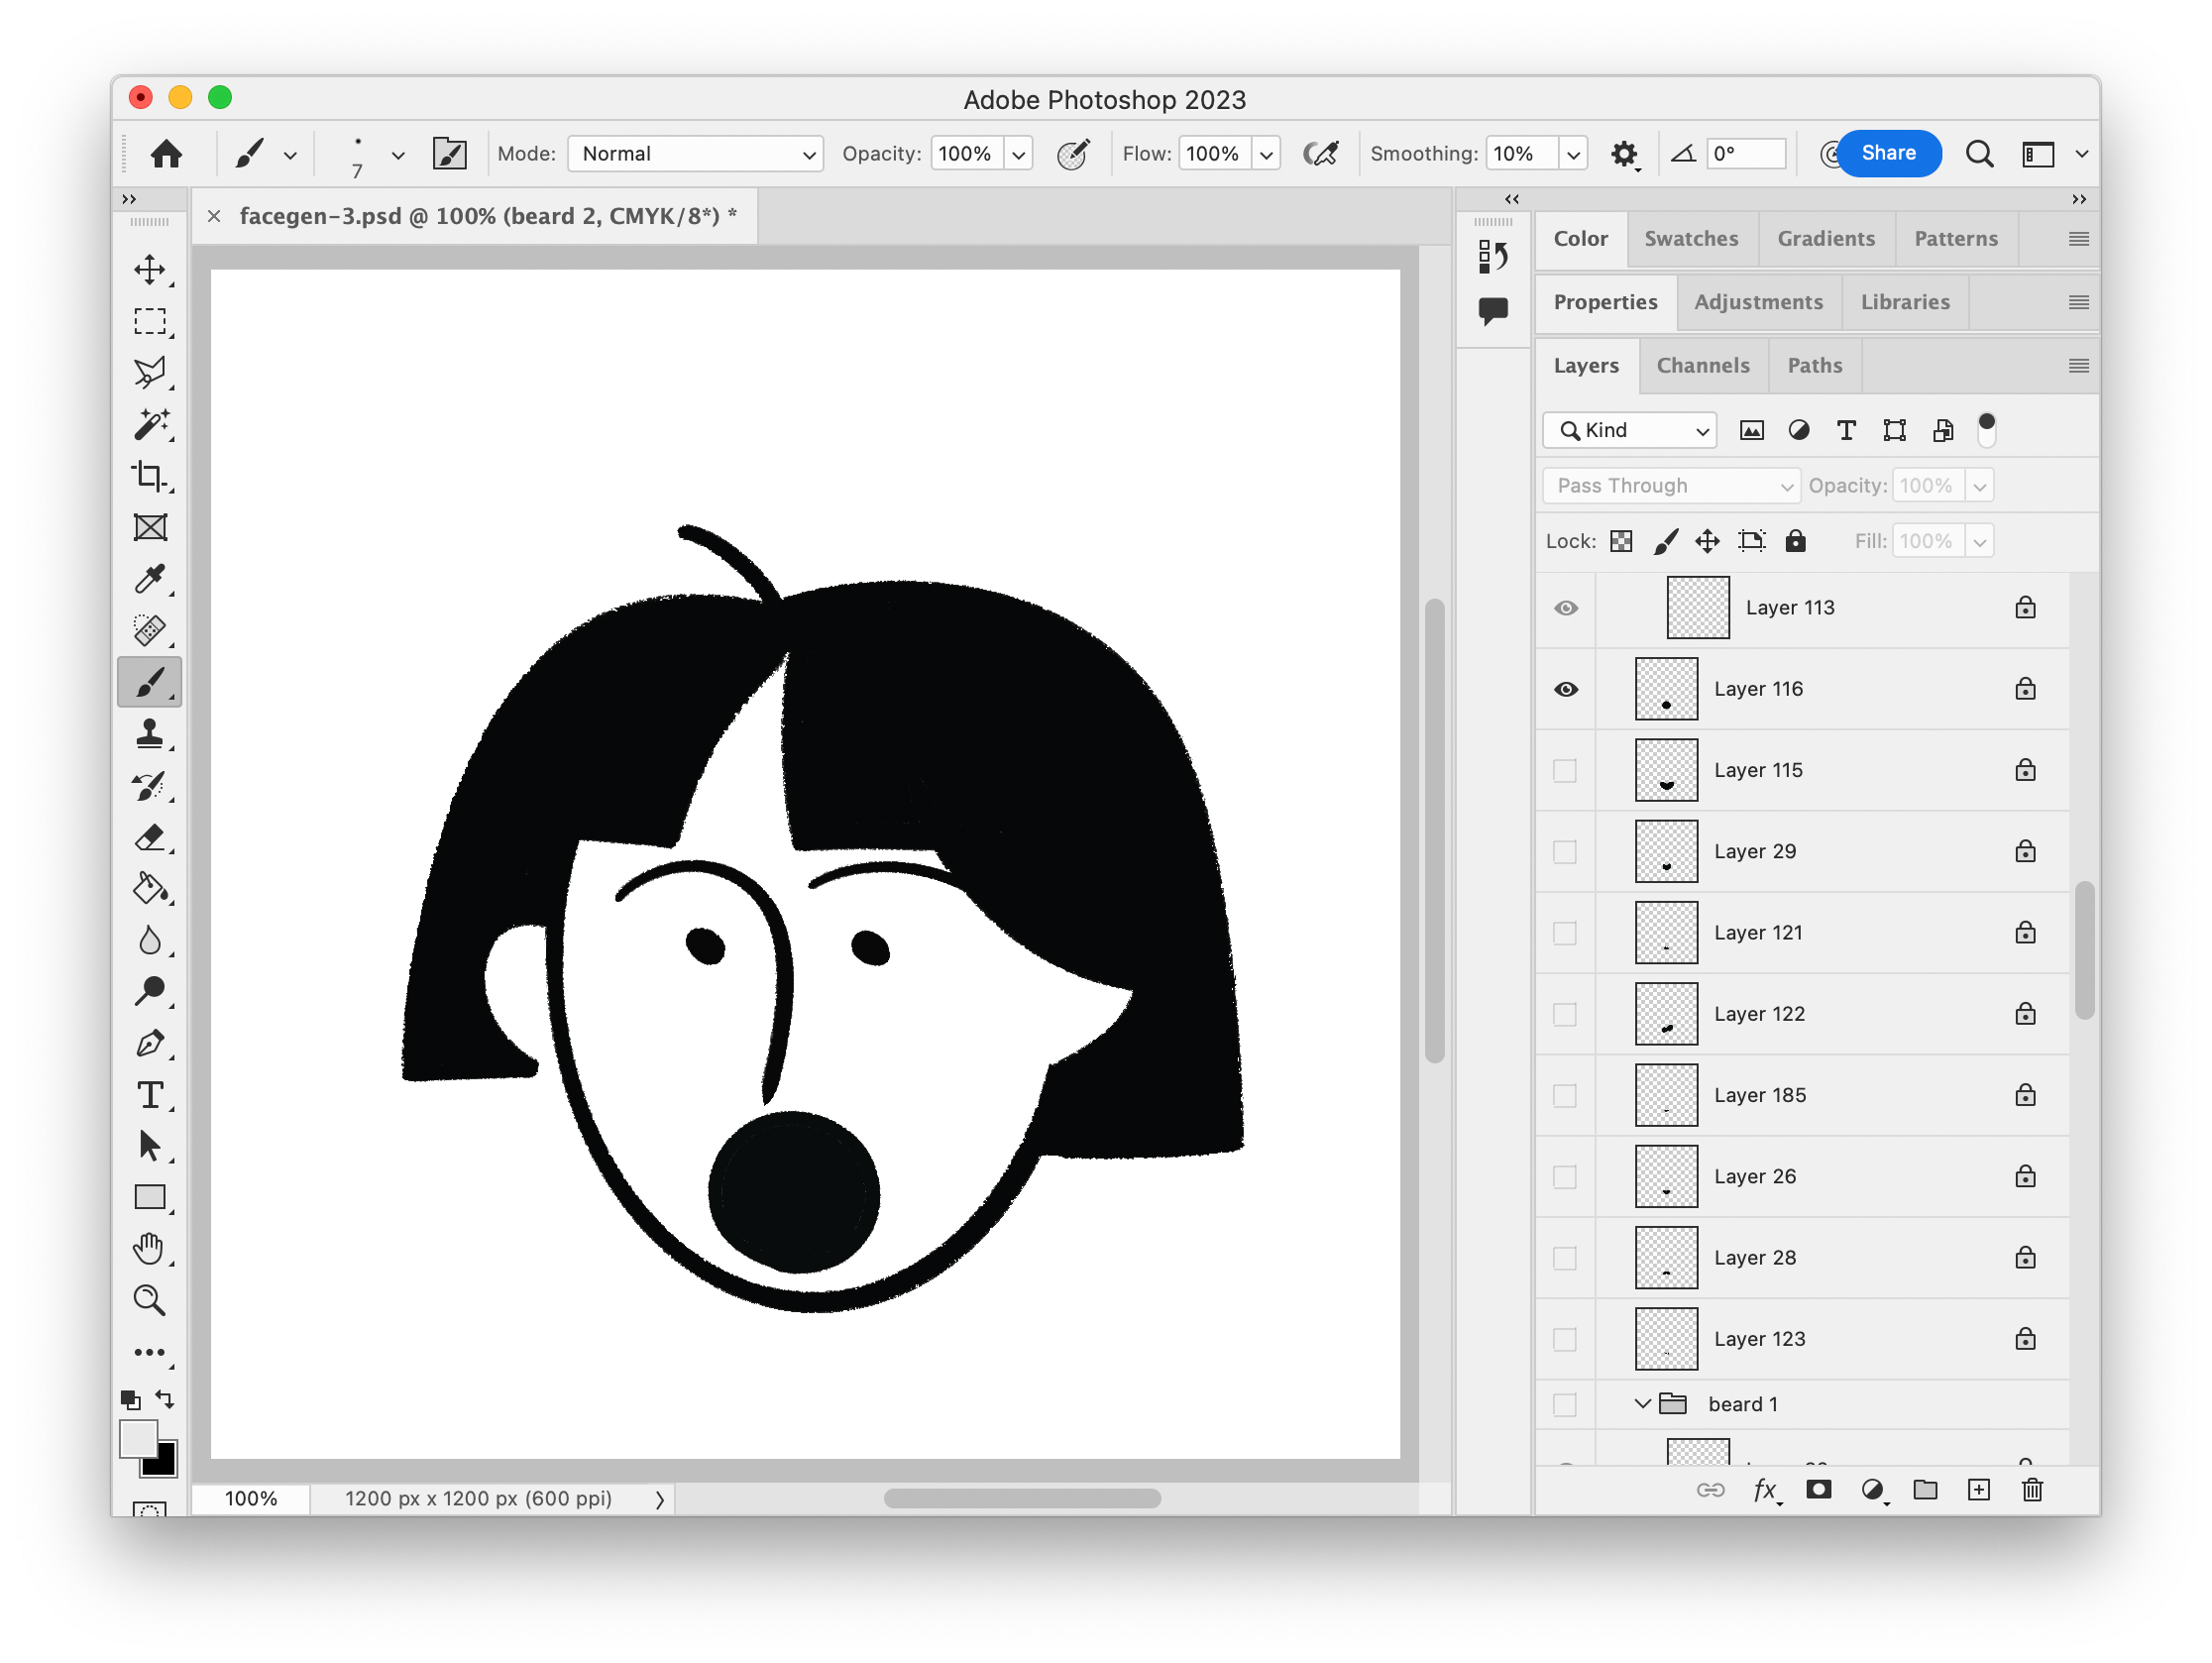Hide Layer 116 using eye icon
This screenshot has height=1663, width=2212.
[x=1565, y=689]
